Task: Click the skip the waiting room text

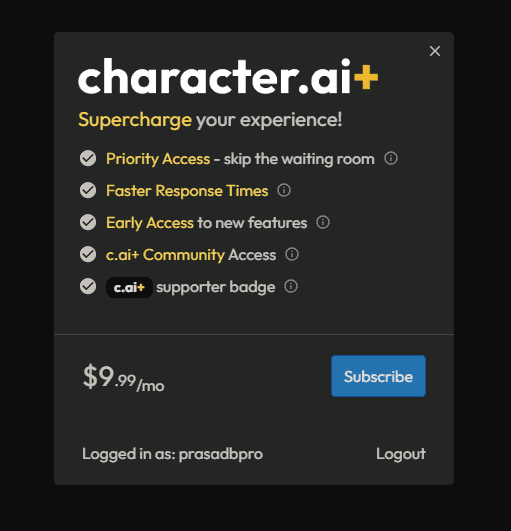Action: click(x=299, y=159)
